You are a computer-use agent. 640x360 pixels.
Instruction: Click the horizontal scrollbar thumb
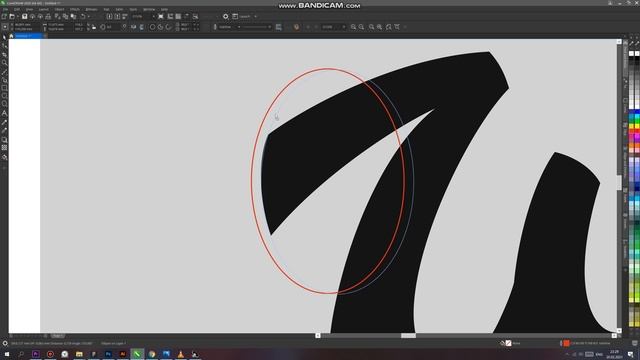pyautogui.click(x=408, y=336)
